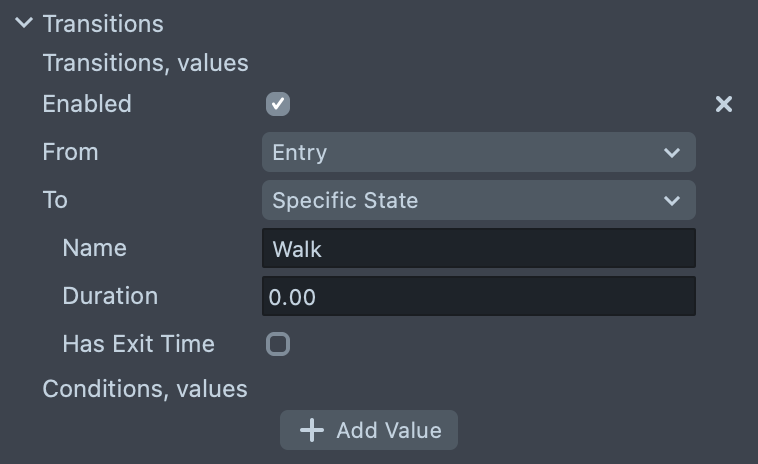This screenshot has width=758, height=464.
Task: Uncheck the Enabled checkbox
Action: point(278,104)
